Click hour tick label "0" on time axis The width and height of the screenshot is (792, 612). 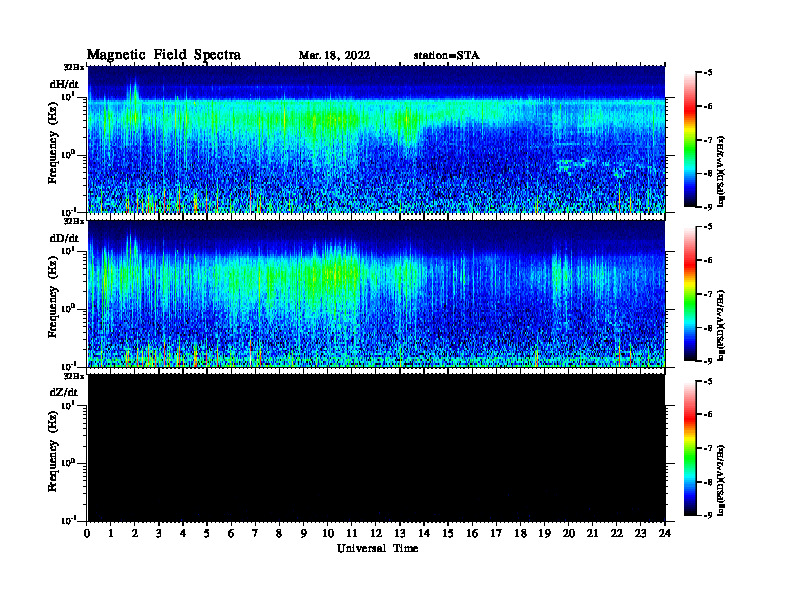[87, 534]
